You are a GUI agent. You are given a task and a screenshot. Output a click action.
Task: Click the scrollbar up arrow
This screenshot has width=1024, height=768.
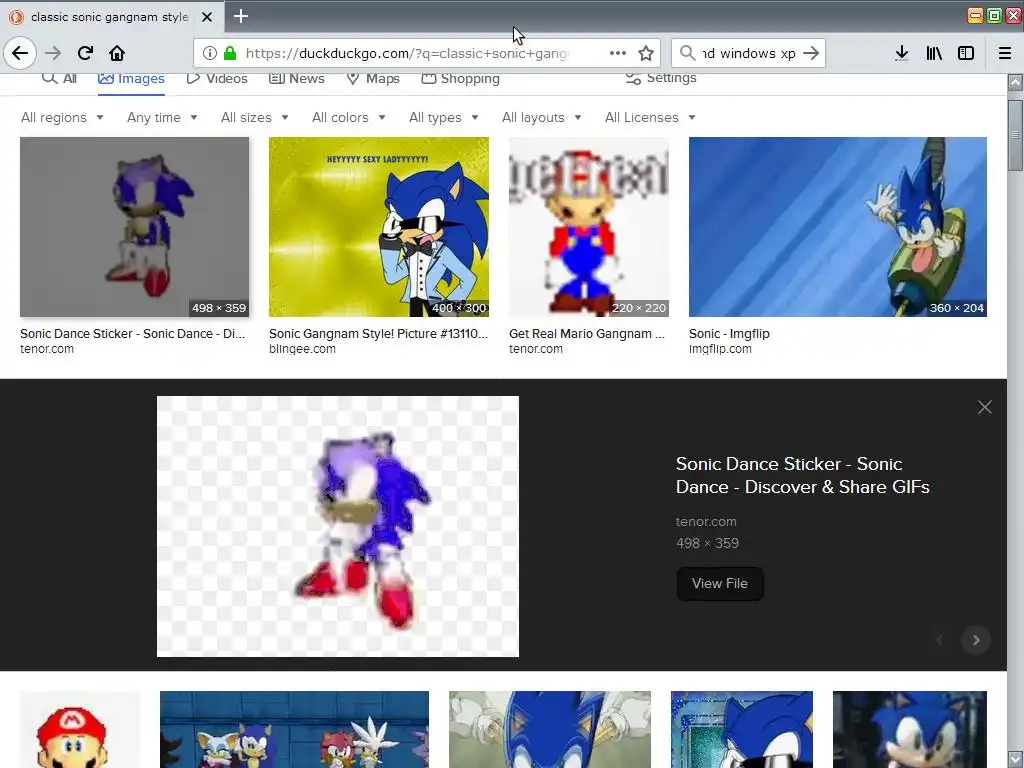(1015, 82)
